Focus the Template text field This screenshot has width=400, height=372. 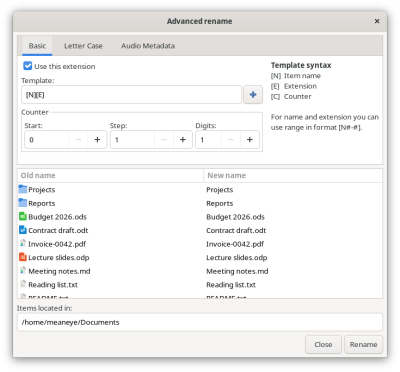tap(131, 95)
